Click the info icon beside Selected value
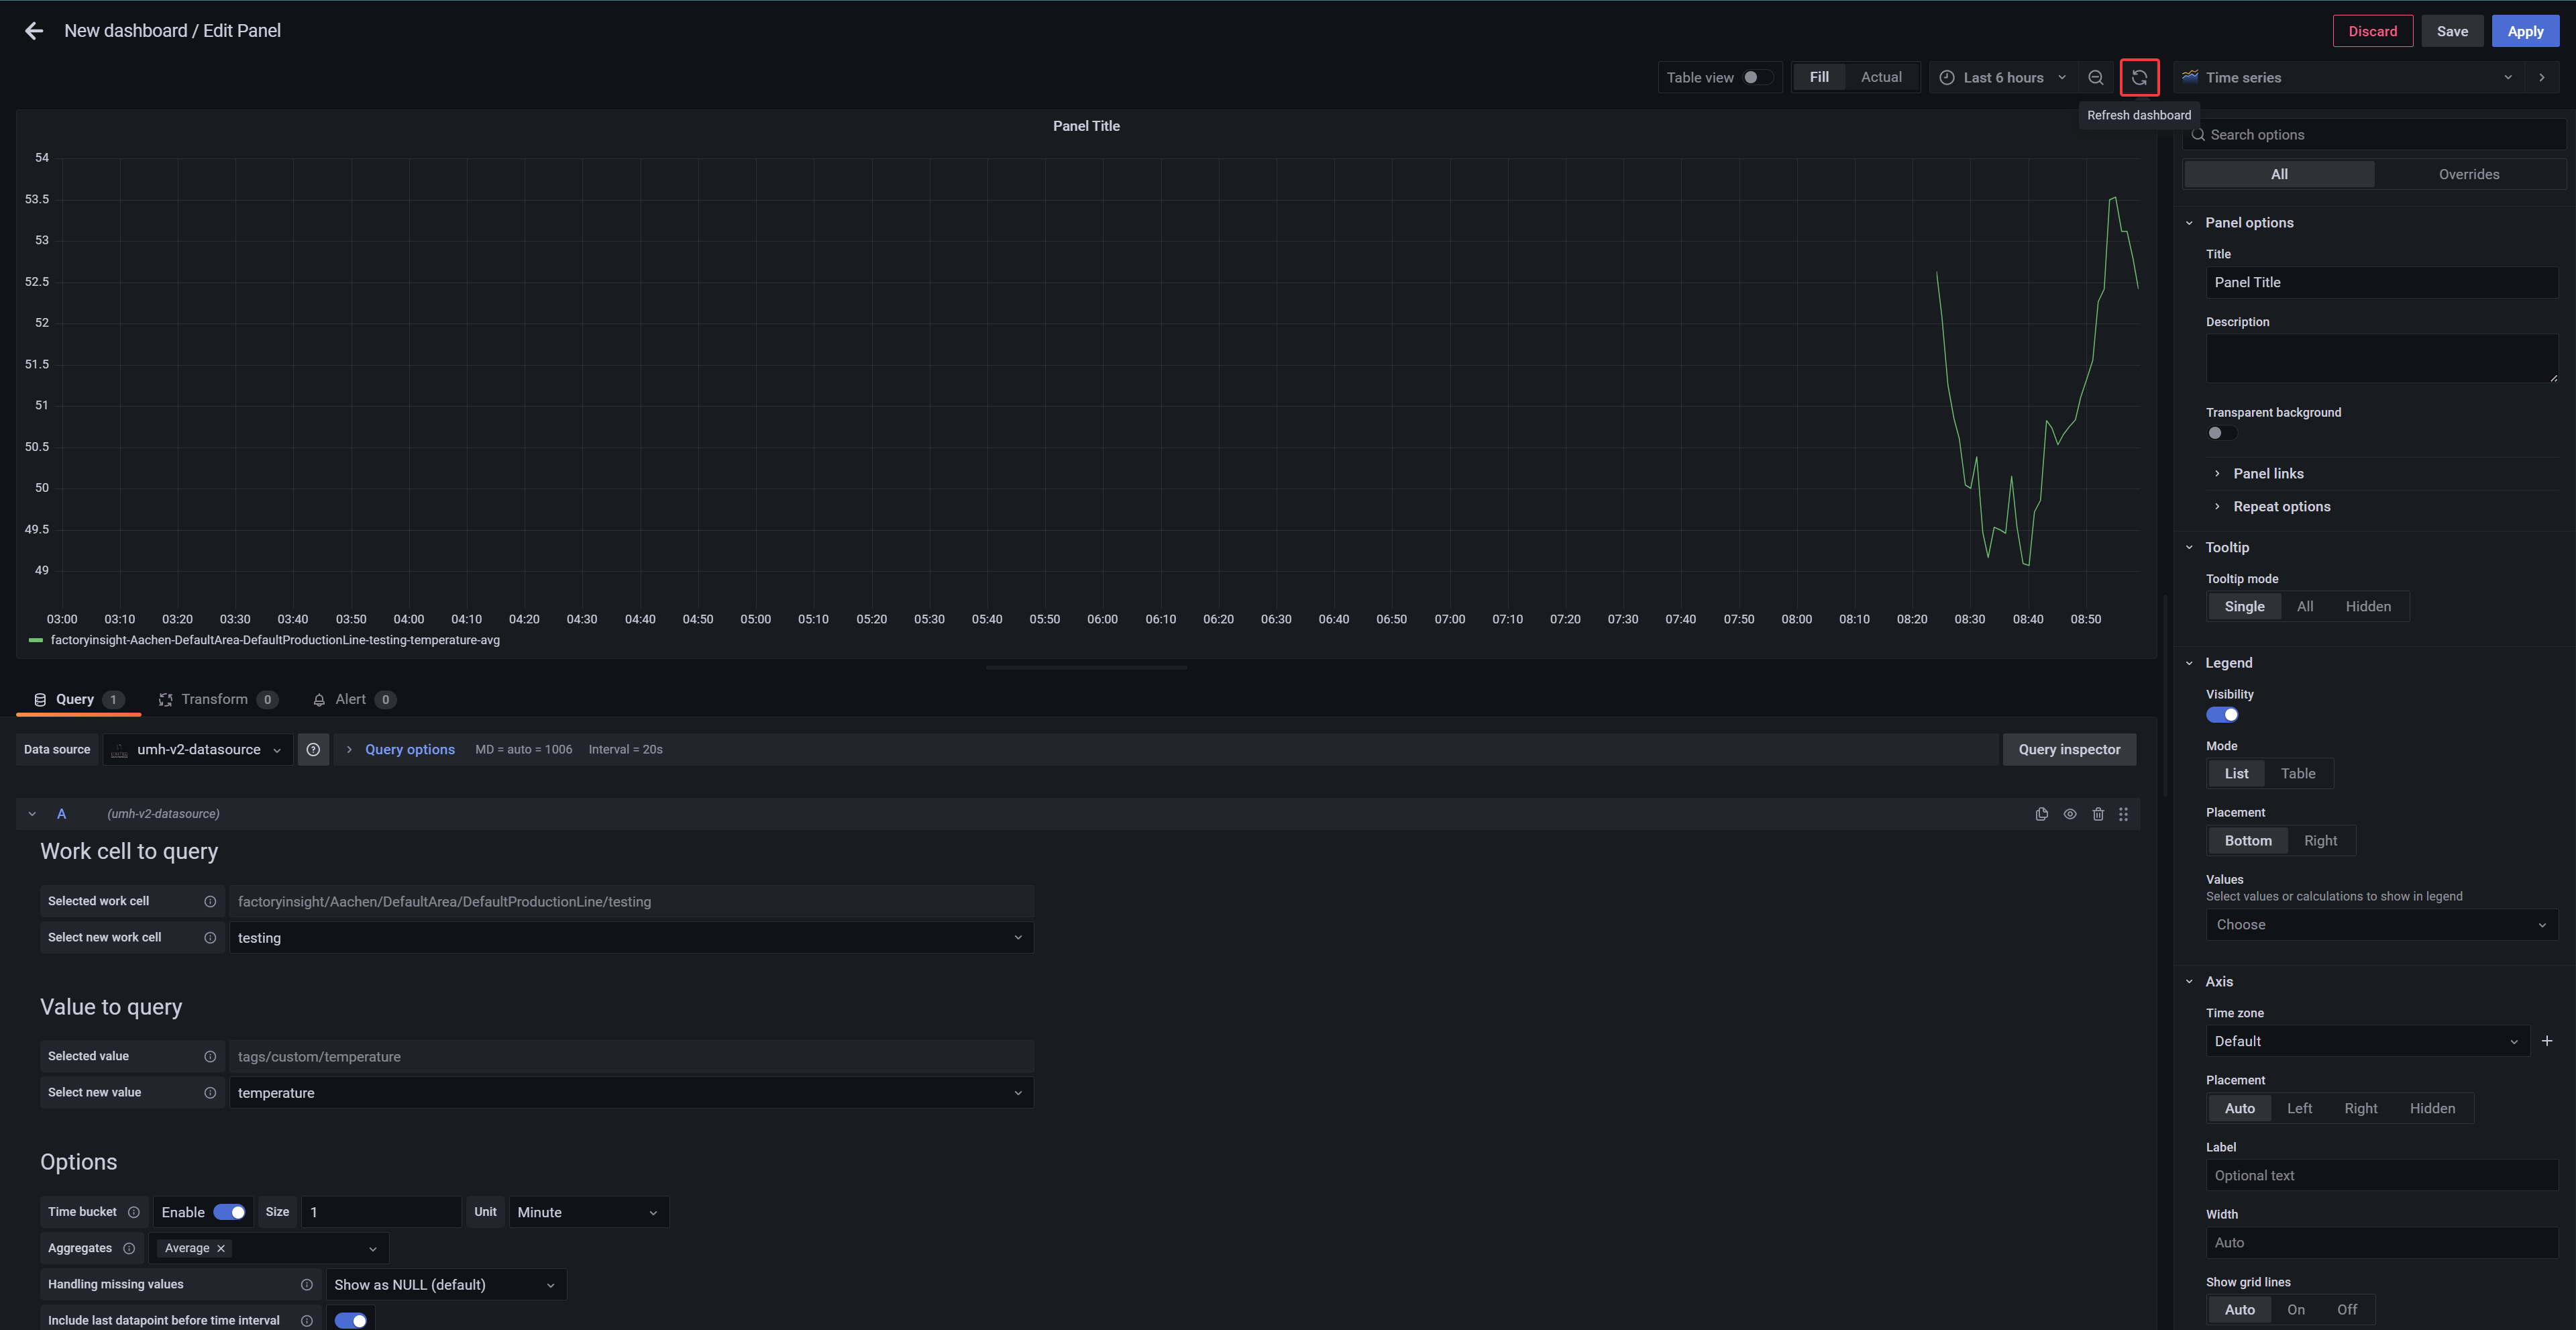 (210, 1056)
